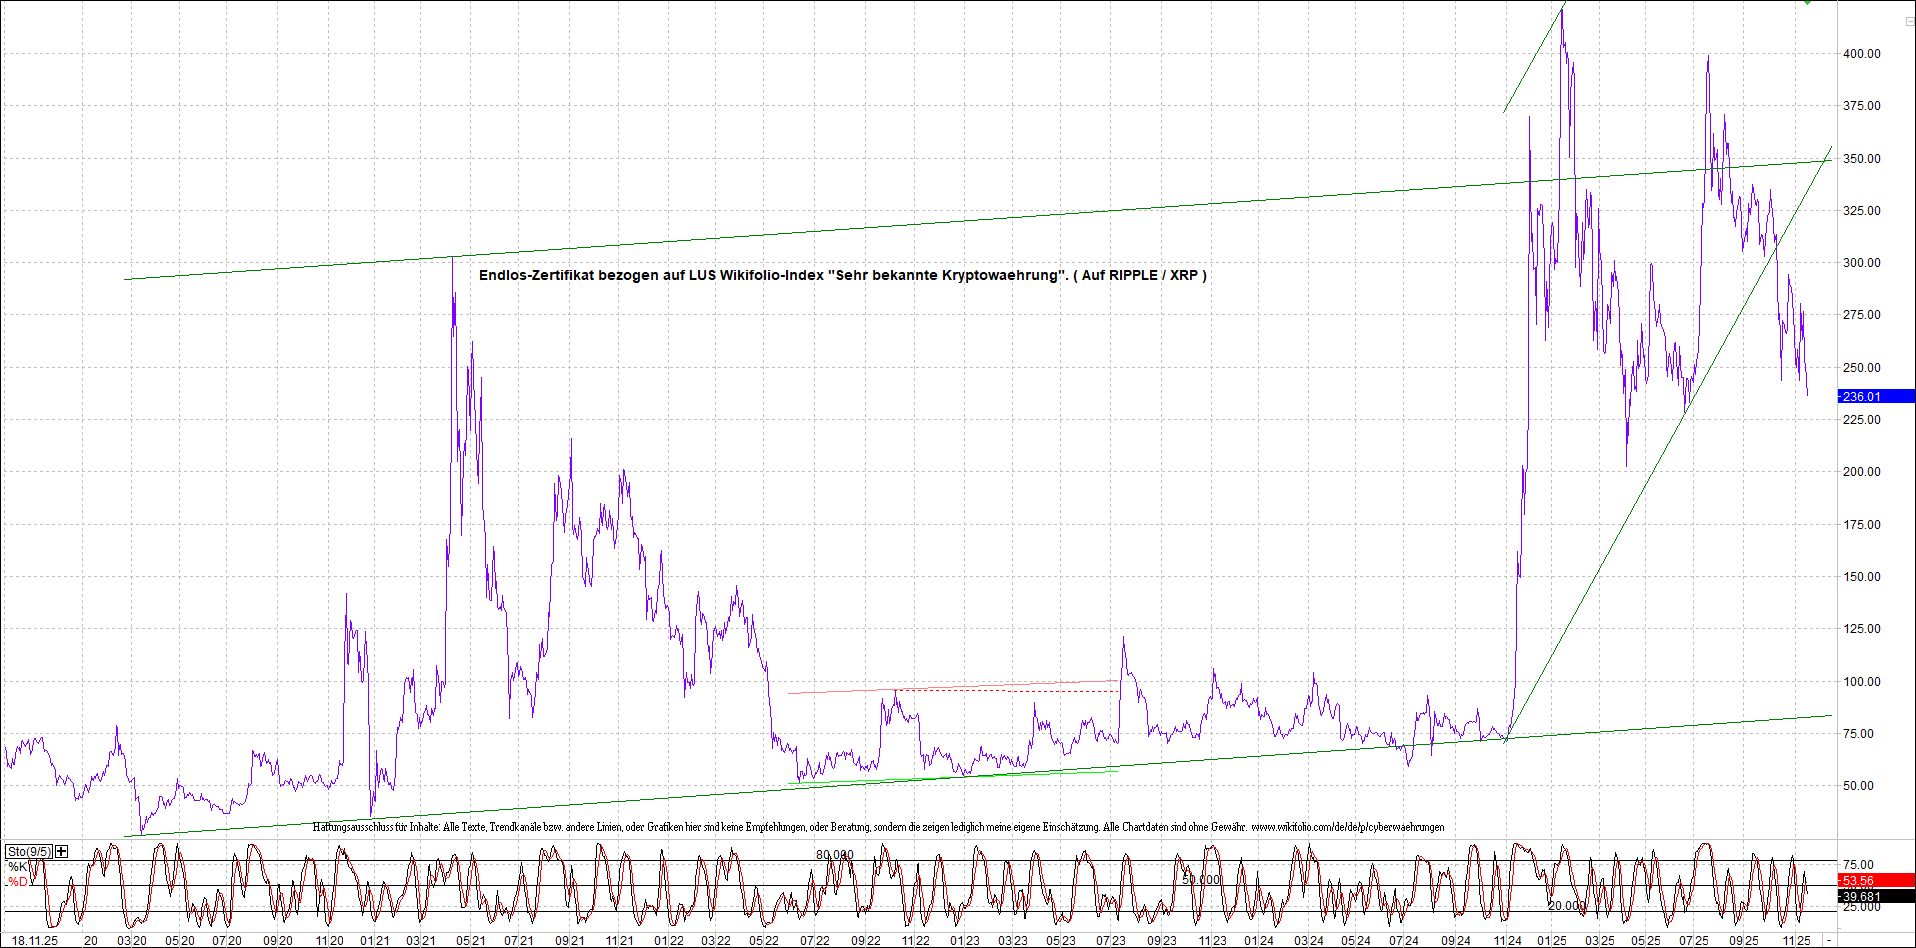Expand the Sto(9/5) indicator plus icon
Viewport: 1916px width, 948px height.
pos(62,851)
